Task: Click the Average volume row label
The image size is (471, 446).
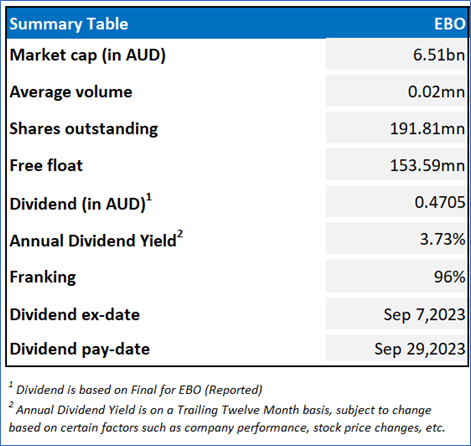Action: pyautogui.click(x=71, y=92)
